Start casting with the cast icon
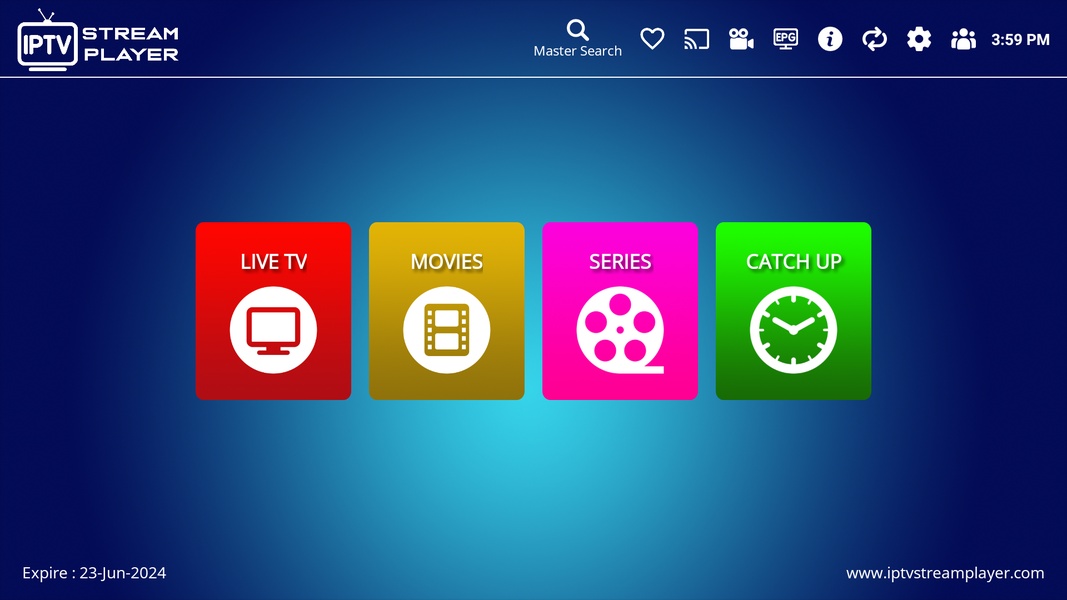Screen dimensions: 1067x600 tap(696, 39)
